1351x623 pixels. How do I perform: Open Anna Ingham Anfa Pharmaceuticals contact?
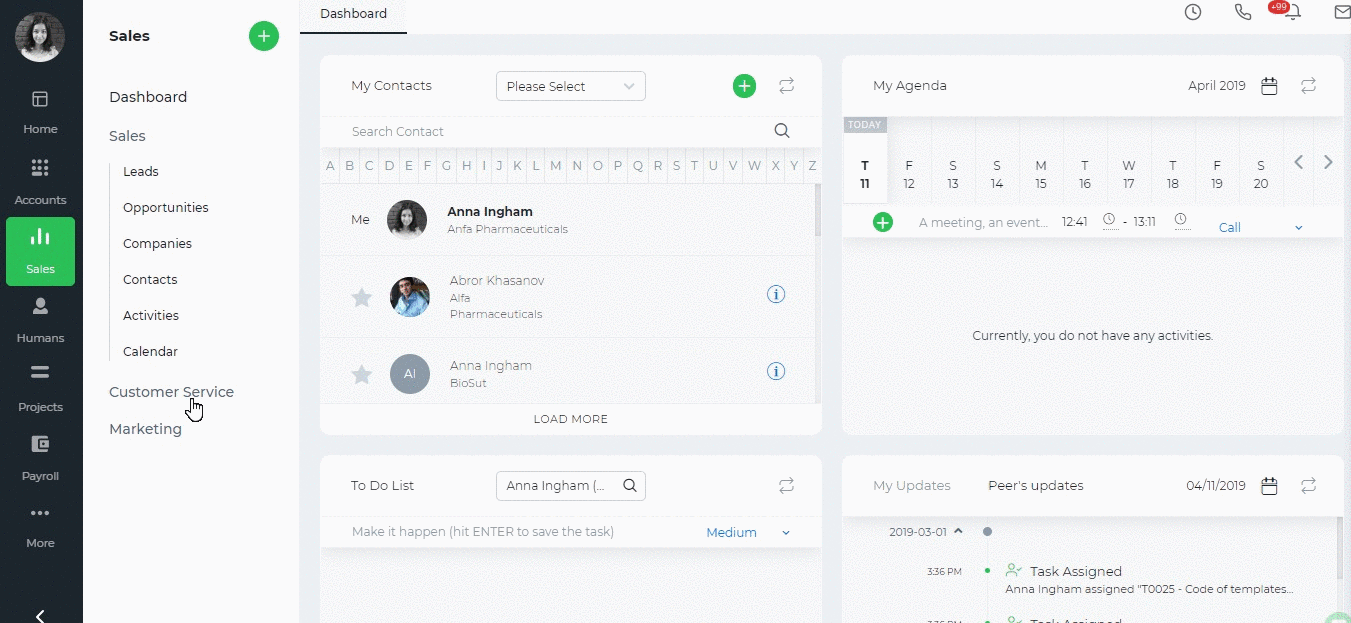pos(567,220)
